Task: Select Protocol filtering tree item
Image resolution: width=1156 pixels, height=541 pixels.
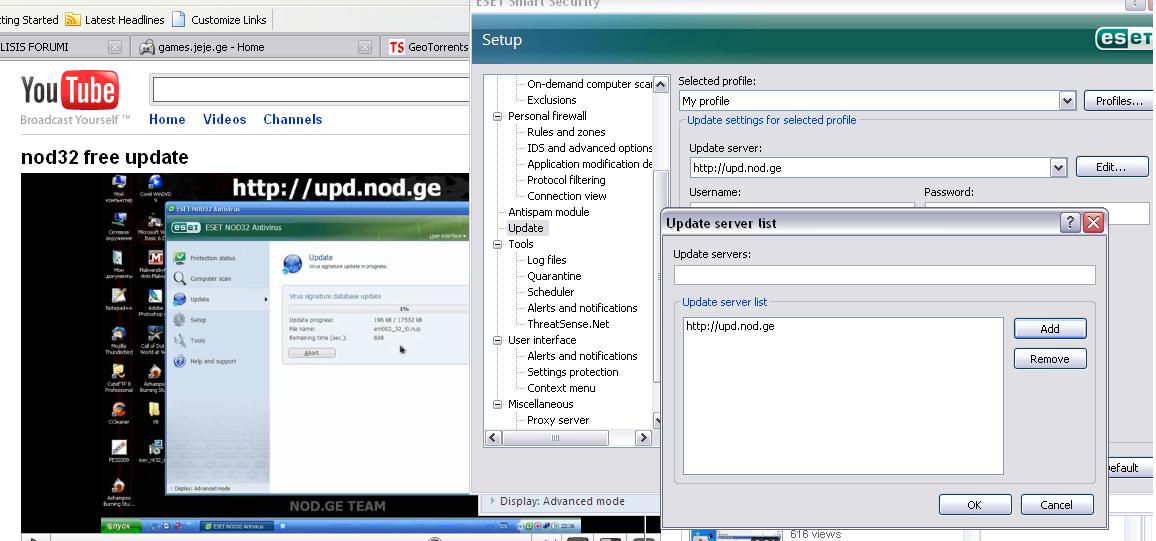Action: pos(566,181)
